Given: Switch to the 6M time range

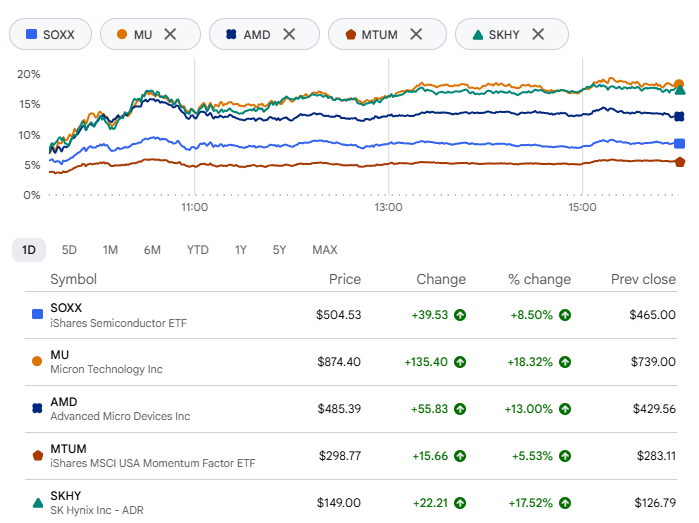Looking at the screenshot, I should point(152,250).
